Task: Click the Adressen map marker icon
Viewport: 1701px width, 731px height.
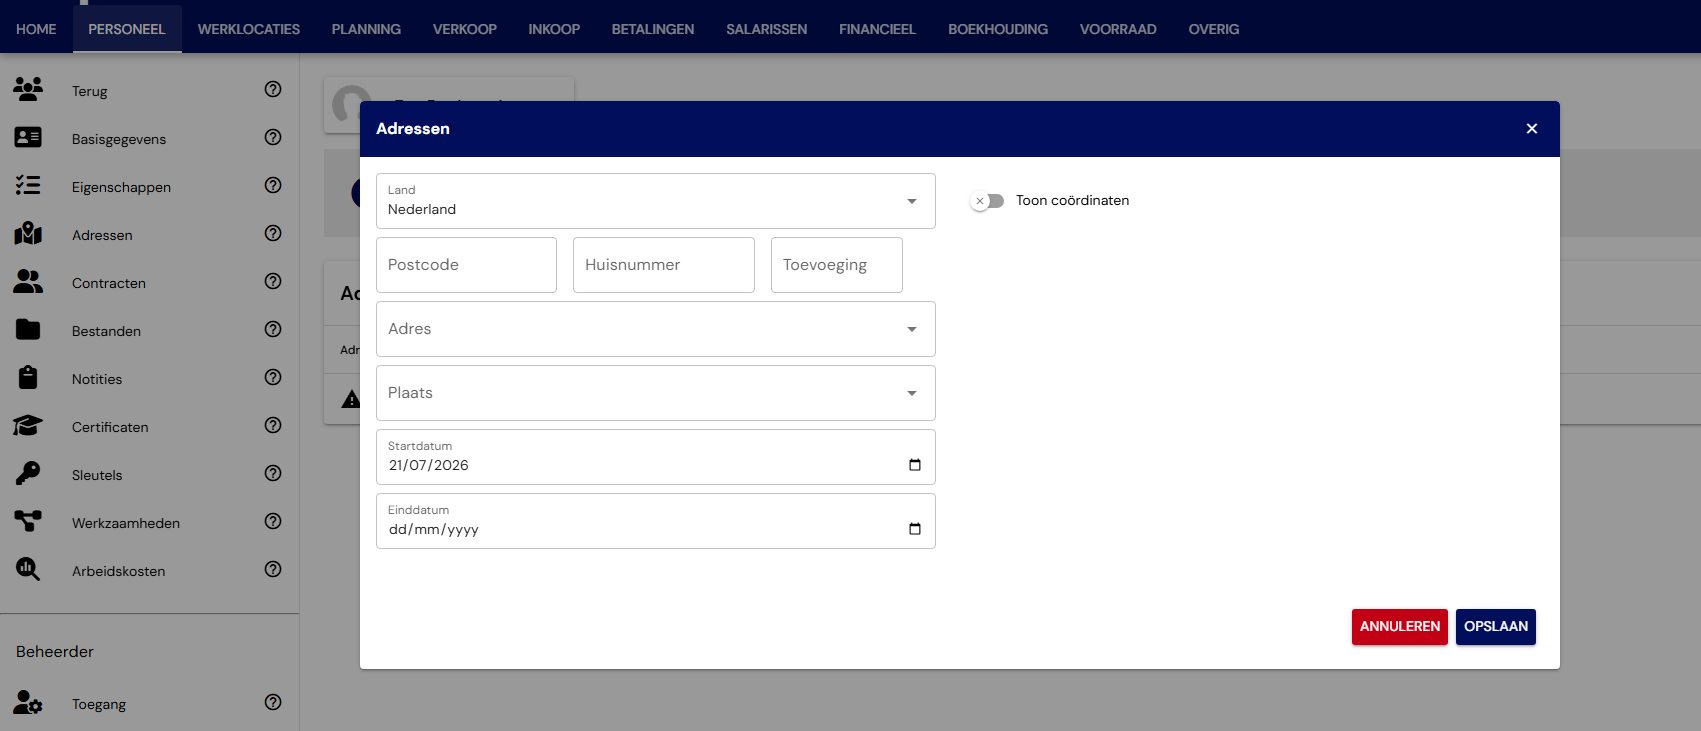Action: point(28,233)
